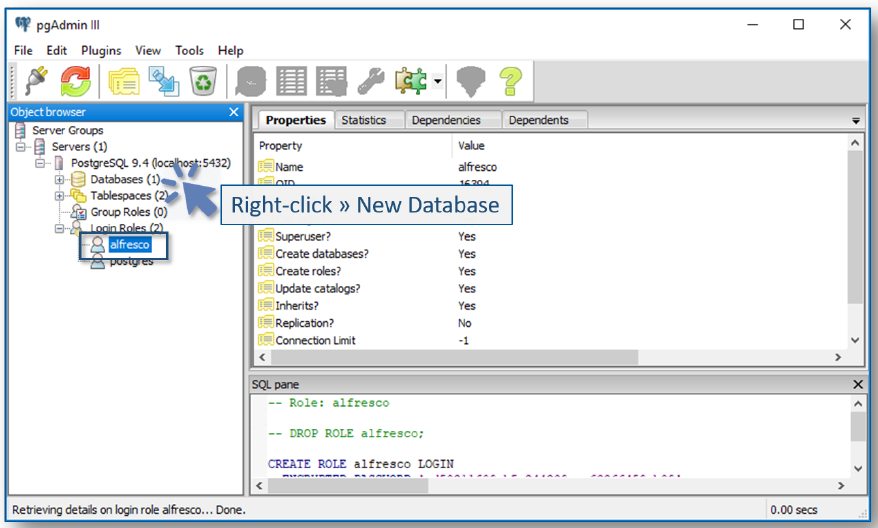
Task: Refresh the selected object
Action: (x=75, y=80)
